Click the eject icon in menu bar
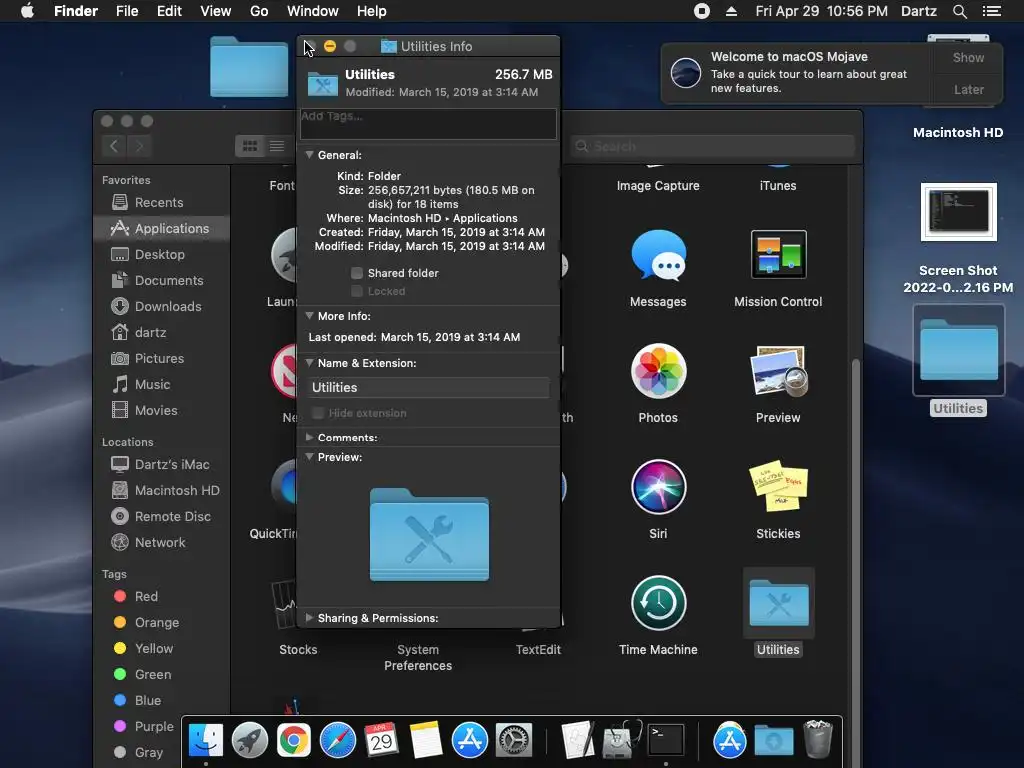Screen dimensions: 1024x768 click(x=731, y=11)
